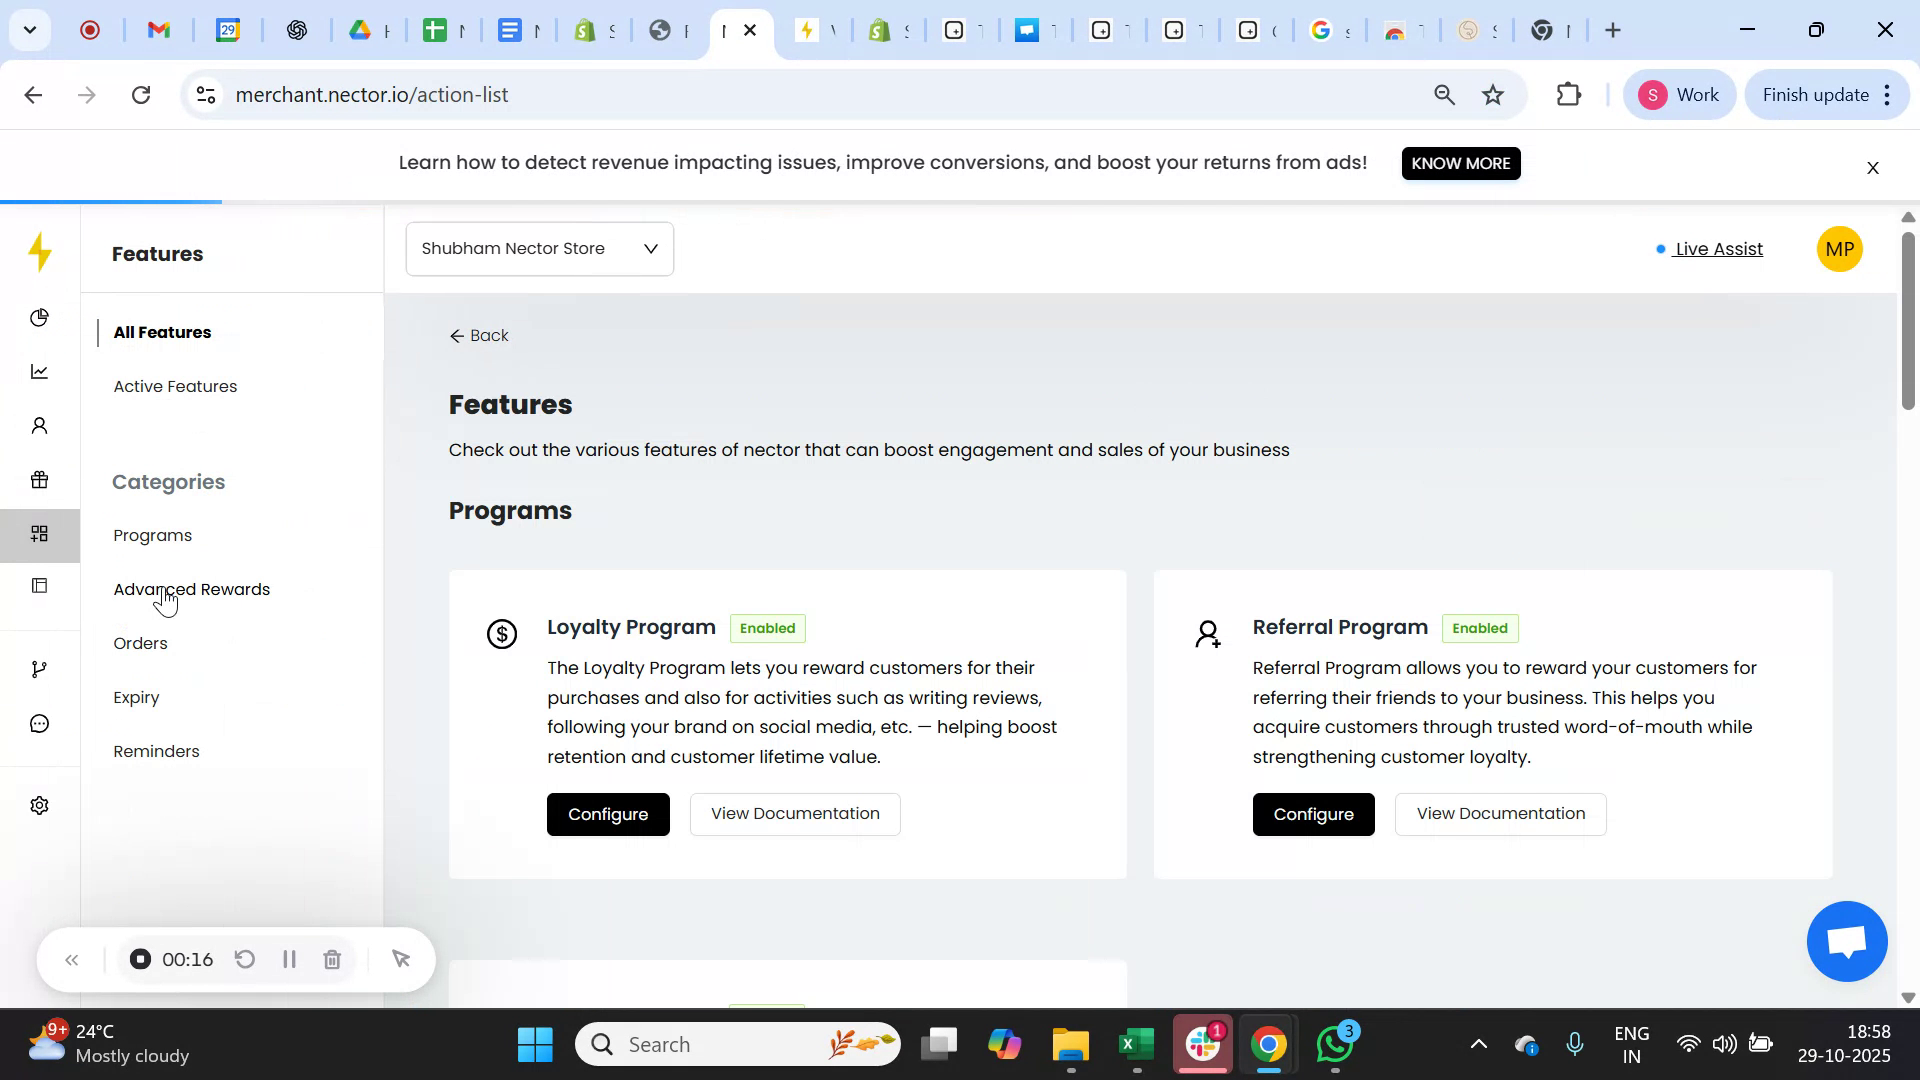Switch to the Active Features tab
1920x1080 pixels.
coord(175,386)
